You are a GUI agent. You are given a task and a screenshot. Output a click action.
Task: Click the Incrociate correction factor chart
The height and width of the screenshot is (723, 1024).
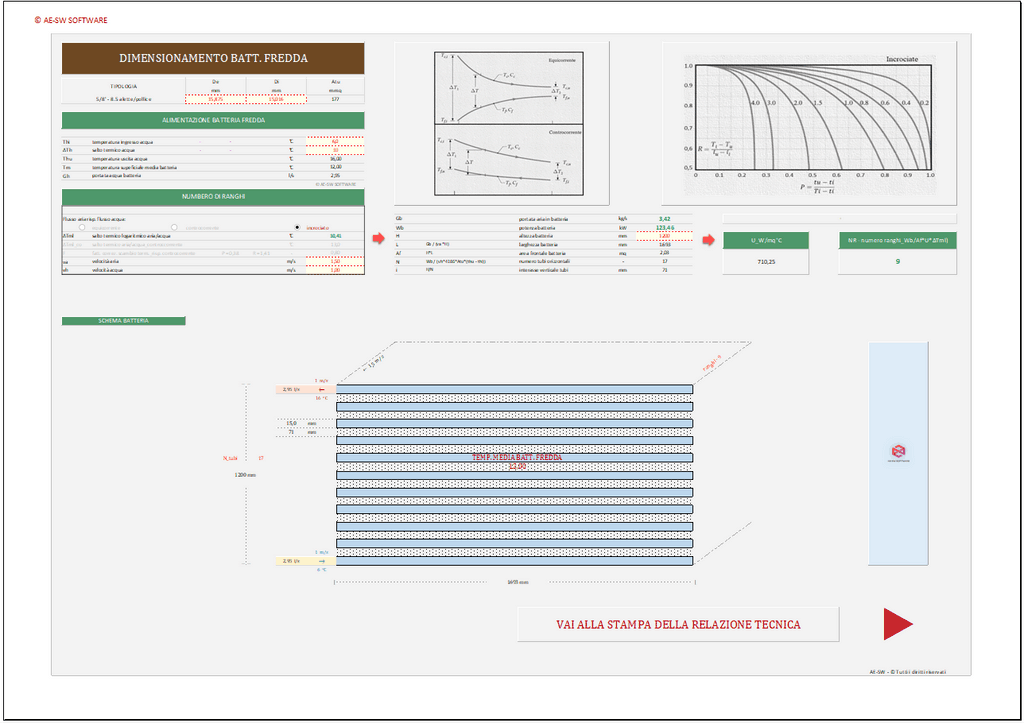click(810, 122)
